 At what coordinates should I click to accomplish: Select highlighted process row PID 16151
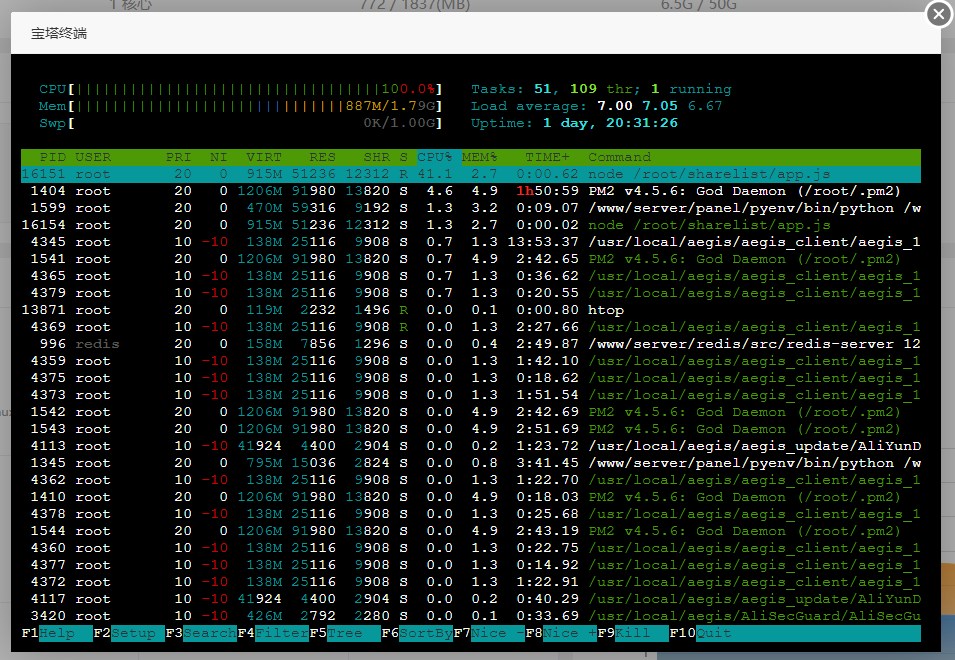pos(471,174)
